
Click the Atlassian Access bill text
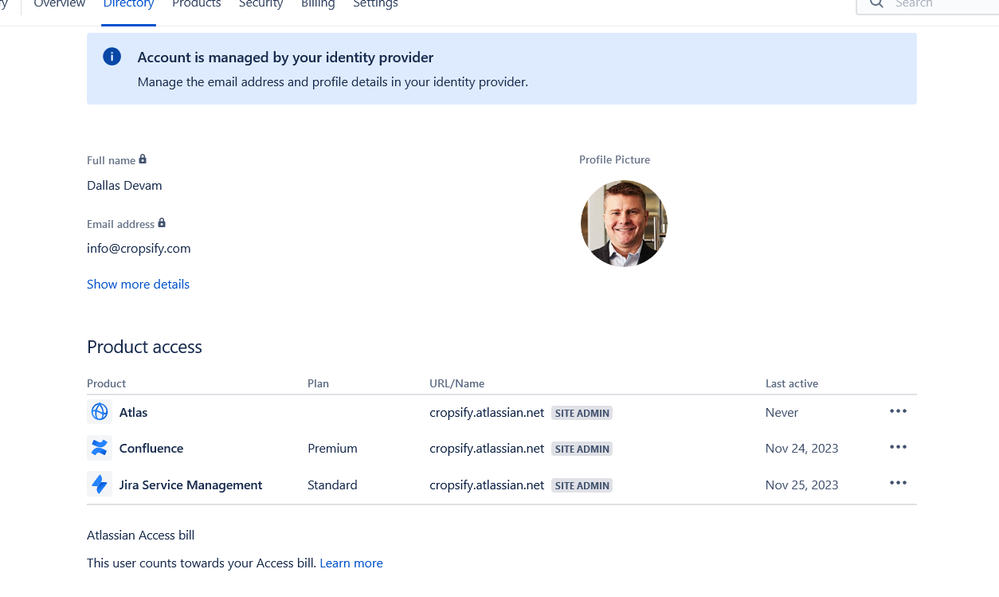point(141,535)
